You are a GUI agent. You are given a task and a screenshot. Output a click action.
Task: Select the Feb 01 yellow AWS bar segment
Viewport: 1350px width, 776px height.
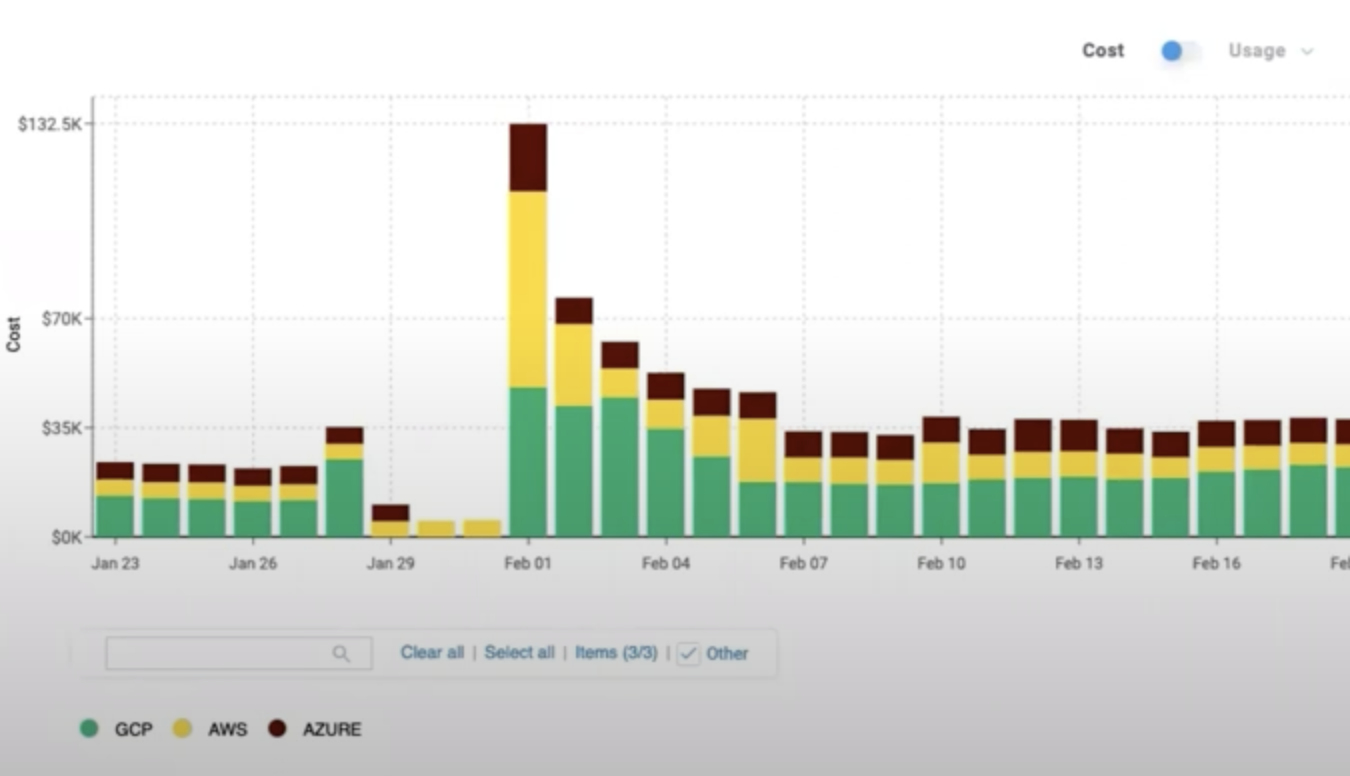coord(528,289)
